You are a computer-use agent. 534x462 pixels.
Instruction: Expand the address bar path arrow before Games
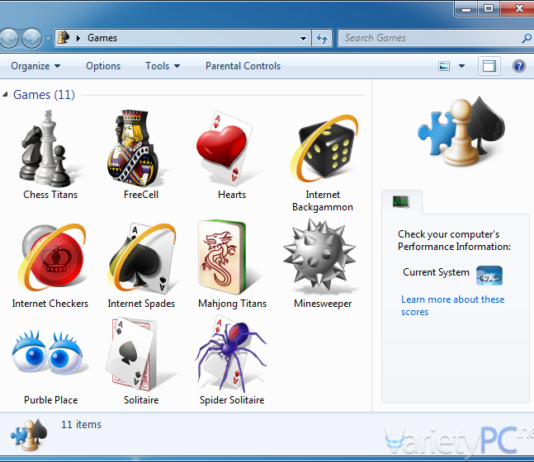click(78, 38)
